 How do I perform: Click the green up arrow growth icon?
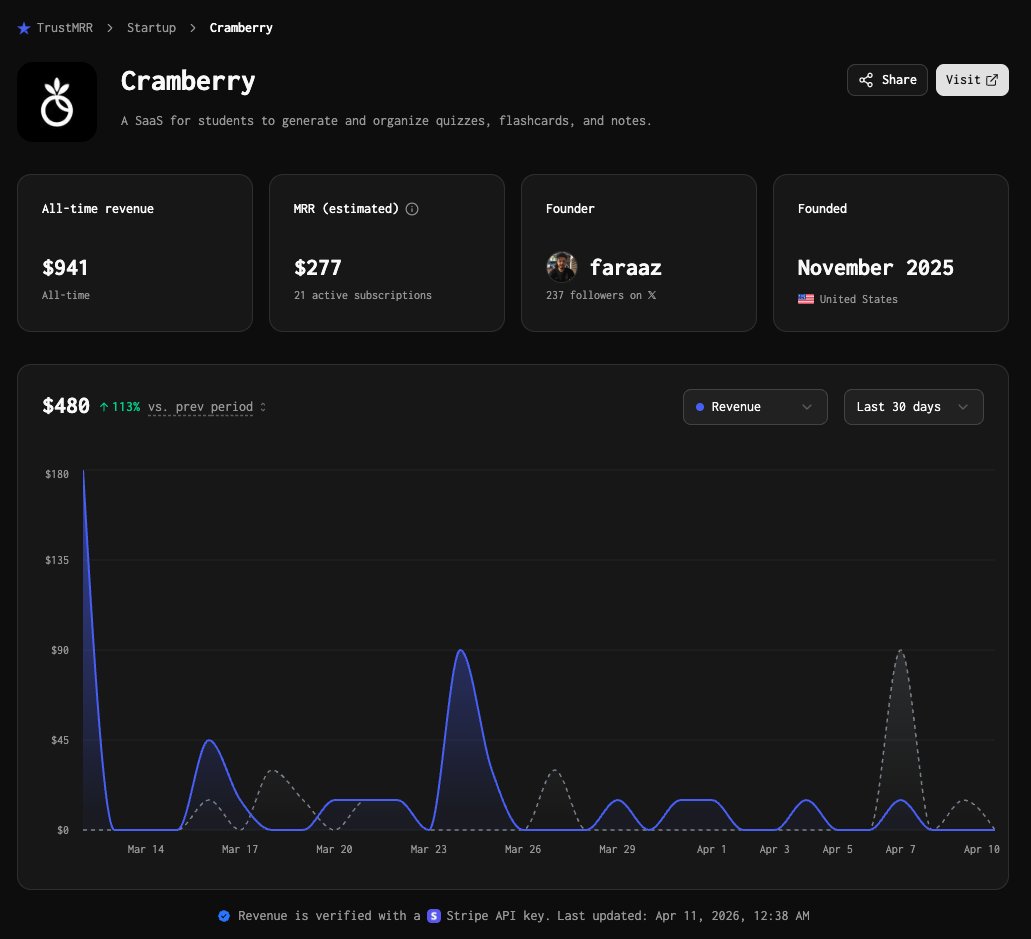click(x=104, y=407)
